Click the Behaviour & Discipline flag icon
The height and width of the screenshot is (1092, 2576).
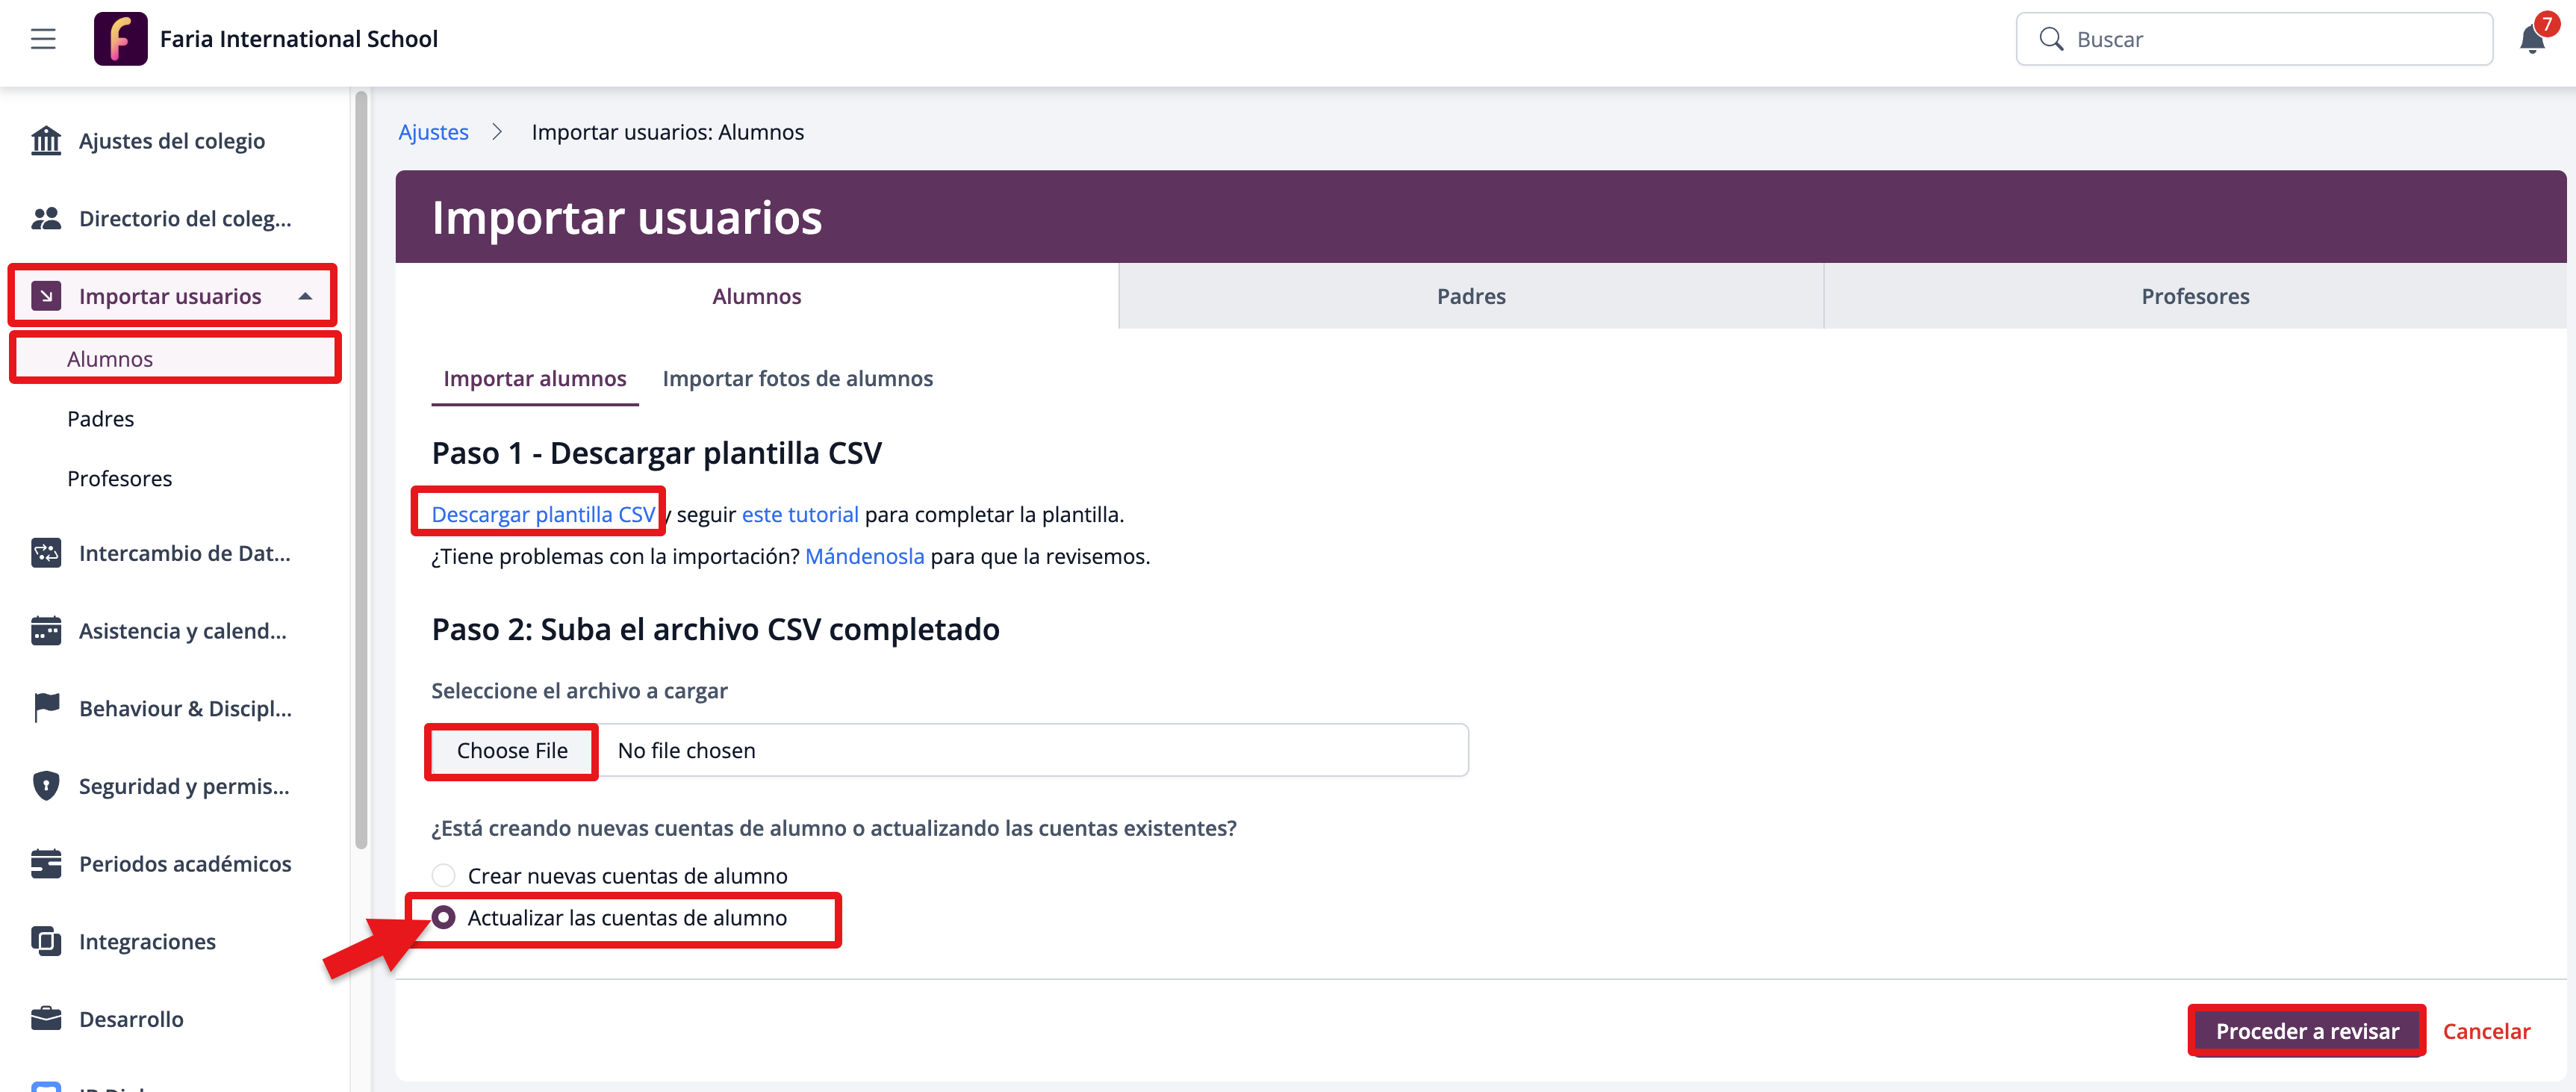pos(46,708)
